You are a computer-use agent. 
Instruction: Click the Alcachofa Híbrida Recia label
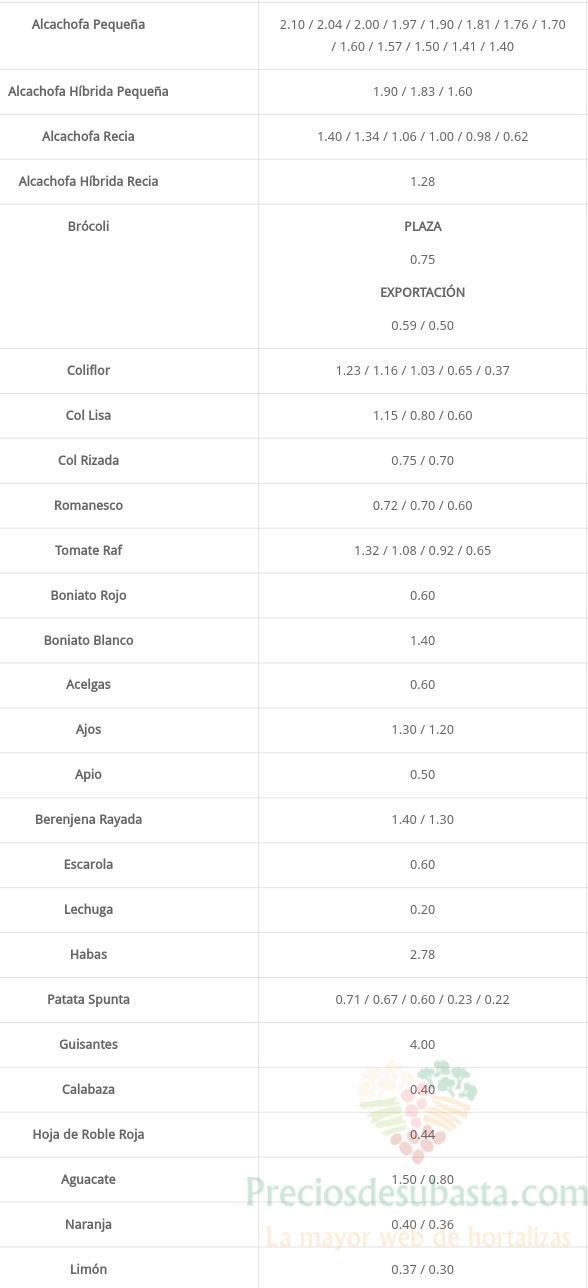pyautogui.click(x=88, y=181)
